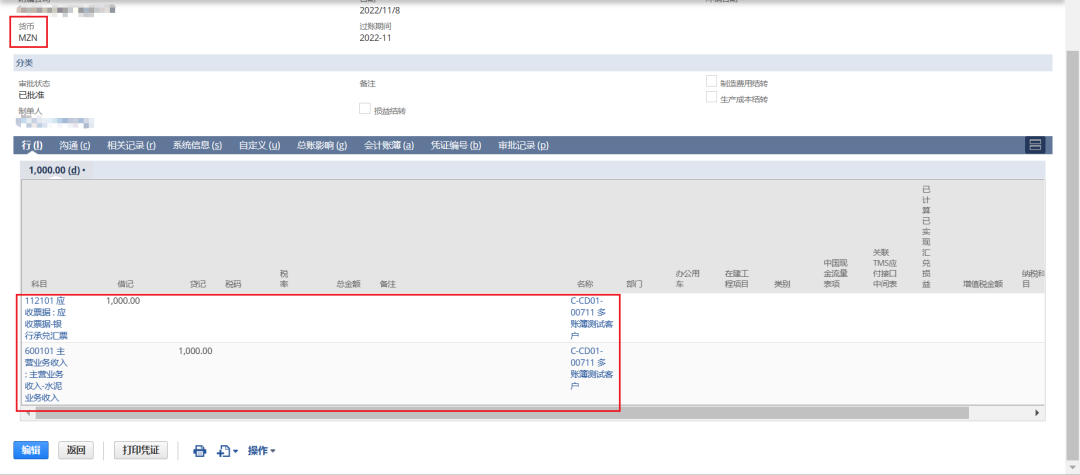Open the 会计账簿 (a) tab
Viewport: 1080px width, 475px height.
(388, 145)
